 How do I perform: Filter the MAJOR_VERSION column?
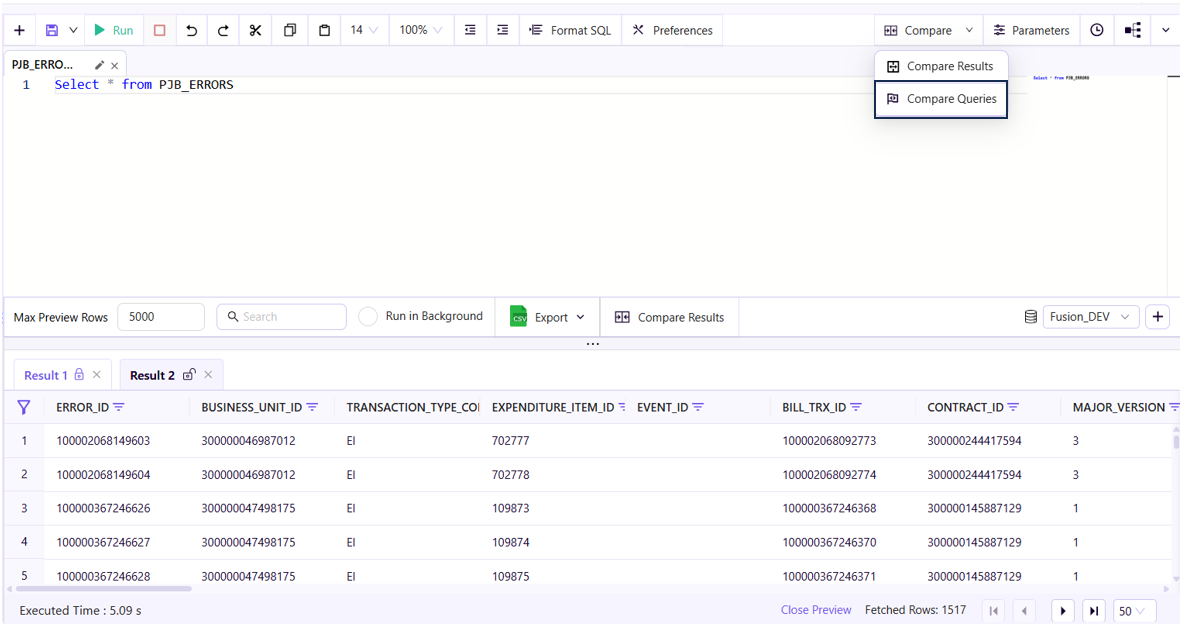click(x=1174, y=407)
